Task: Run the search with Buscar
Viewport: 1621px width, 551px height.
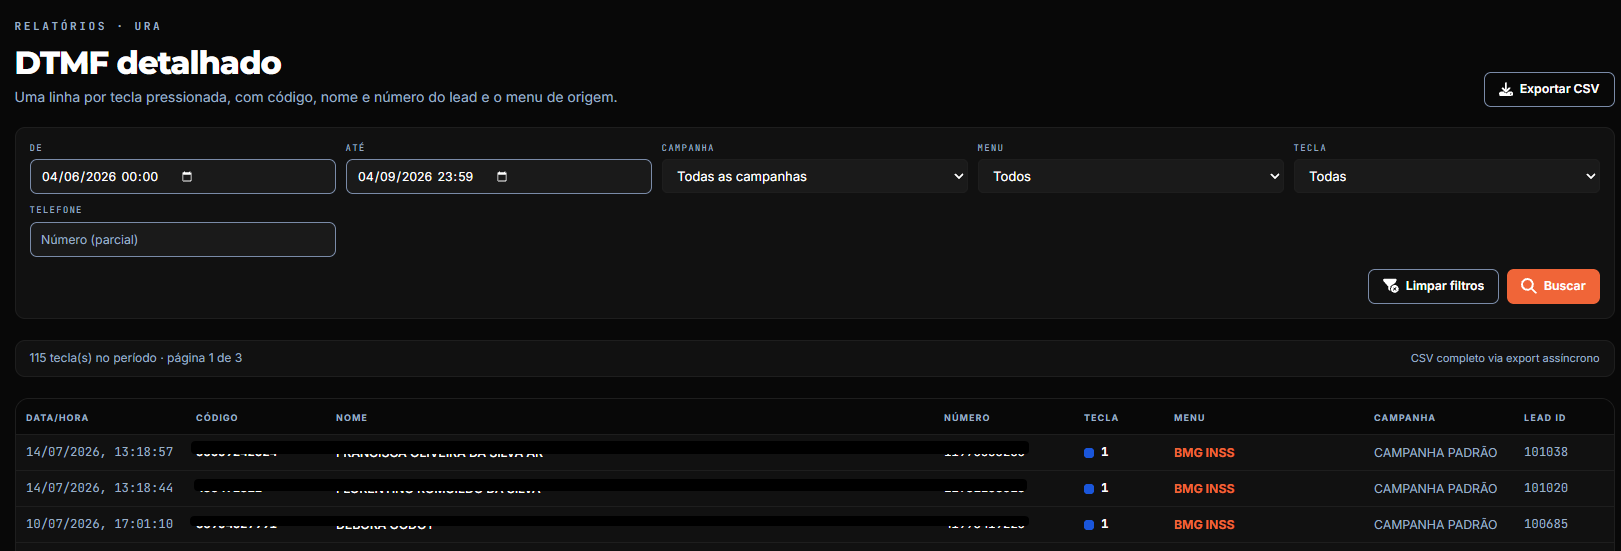Action: [x=1553, y=286]
